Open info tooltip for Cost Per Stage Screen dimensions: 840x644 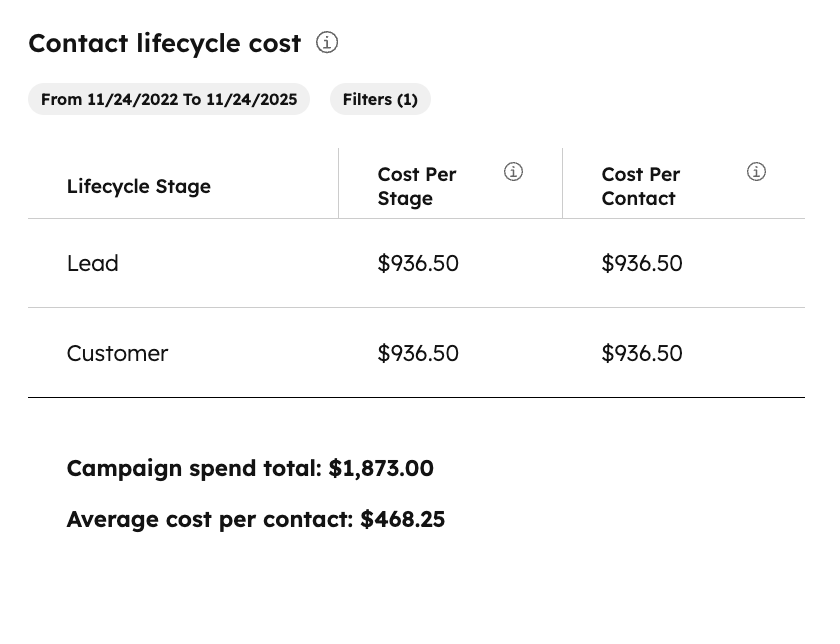pos(513,172)
